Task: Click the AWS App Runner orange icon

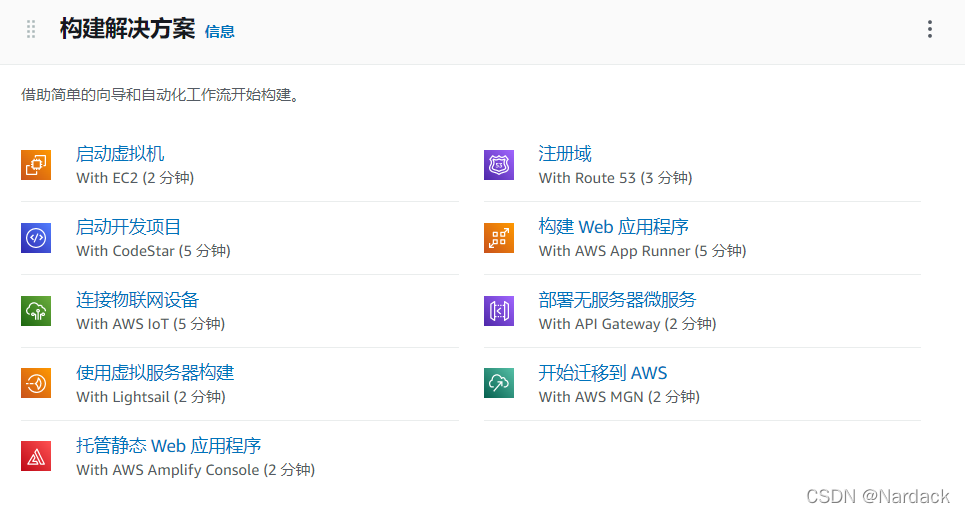Action: [499, 238]
